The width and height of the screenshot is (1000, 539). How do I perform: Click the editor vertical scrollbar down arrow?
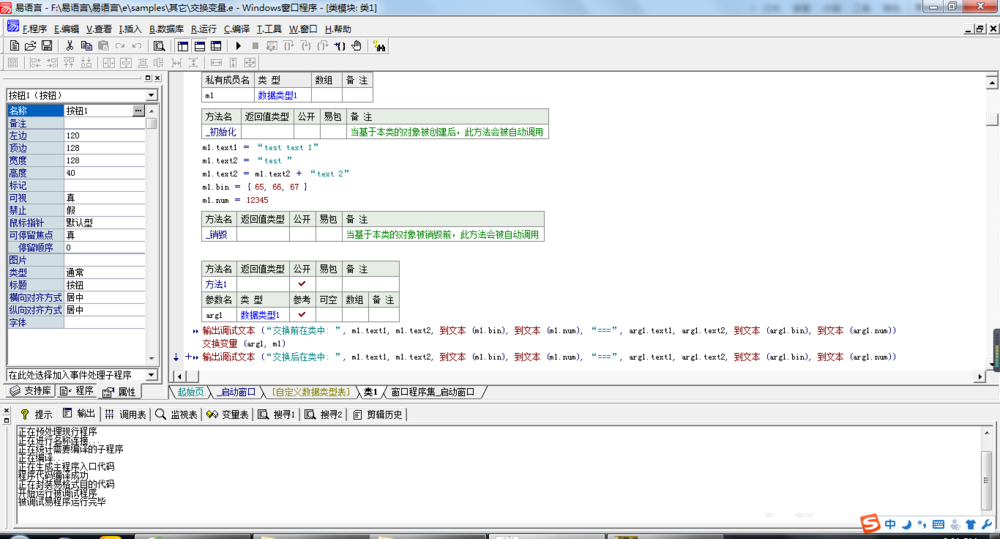(x=992, y=364)
